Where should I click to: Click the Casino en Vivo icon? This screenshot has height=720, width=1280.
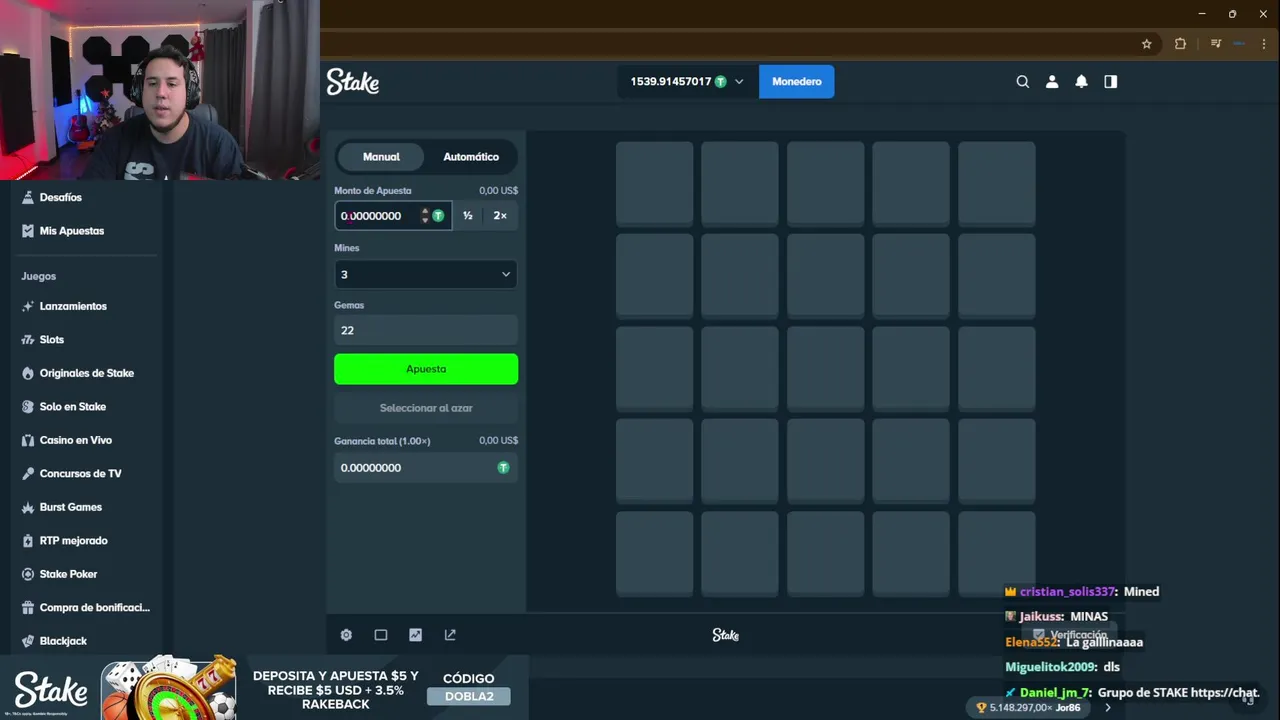28,441
